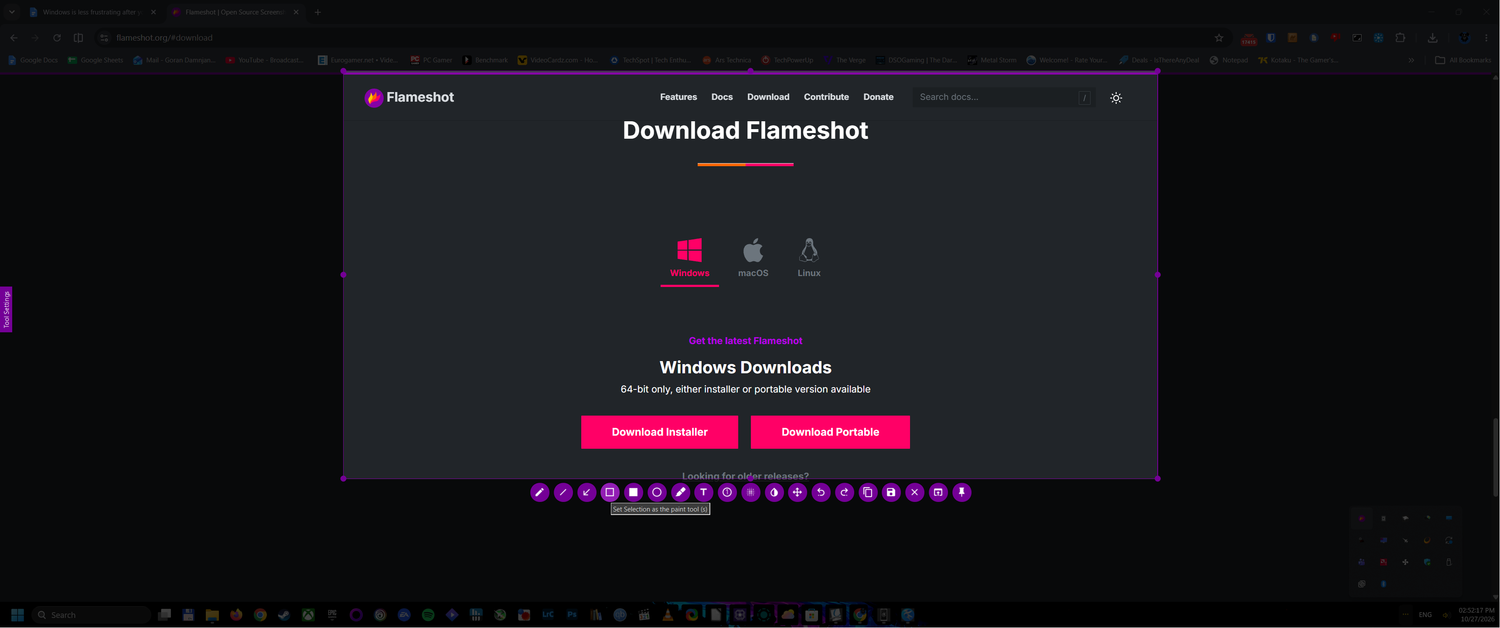1500x628 pixels.
Task: Click the 'Windows Downloads' heading
Action: pyautogui.click(x=745, y=368)
